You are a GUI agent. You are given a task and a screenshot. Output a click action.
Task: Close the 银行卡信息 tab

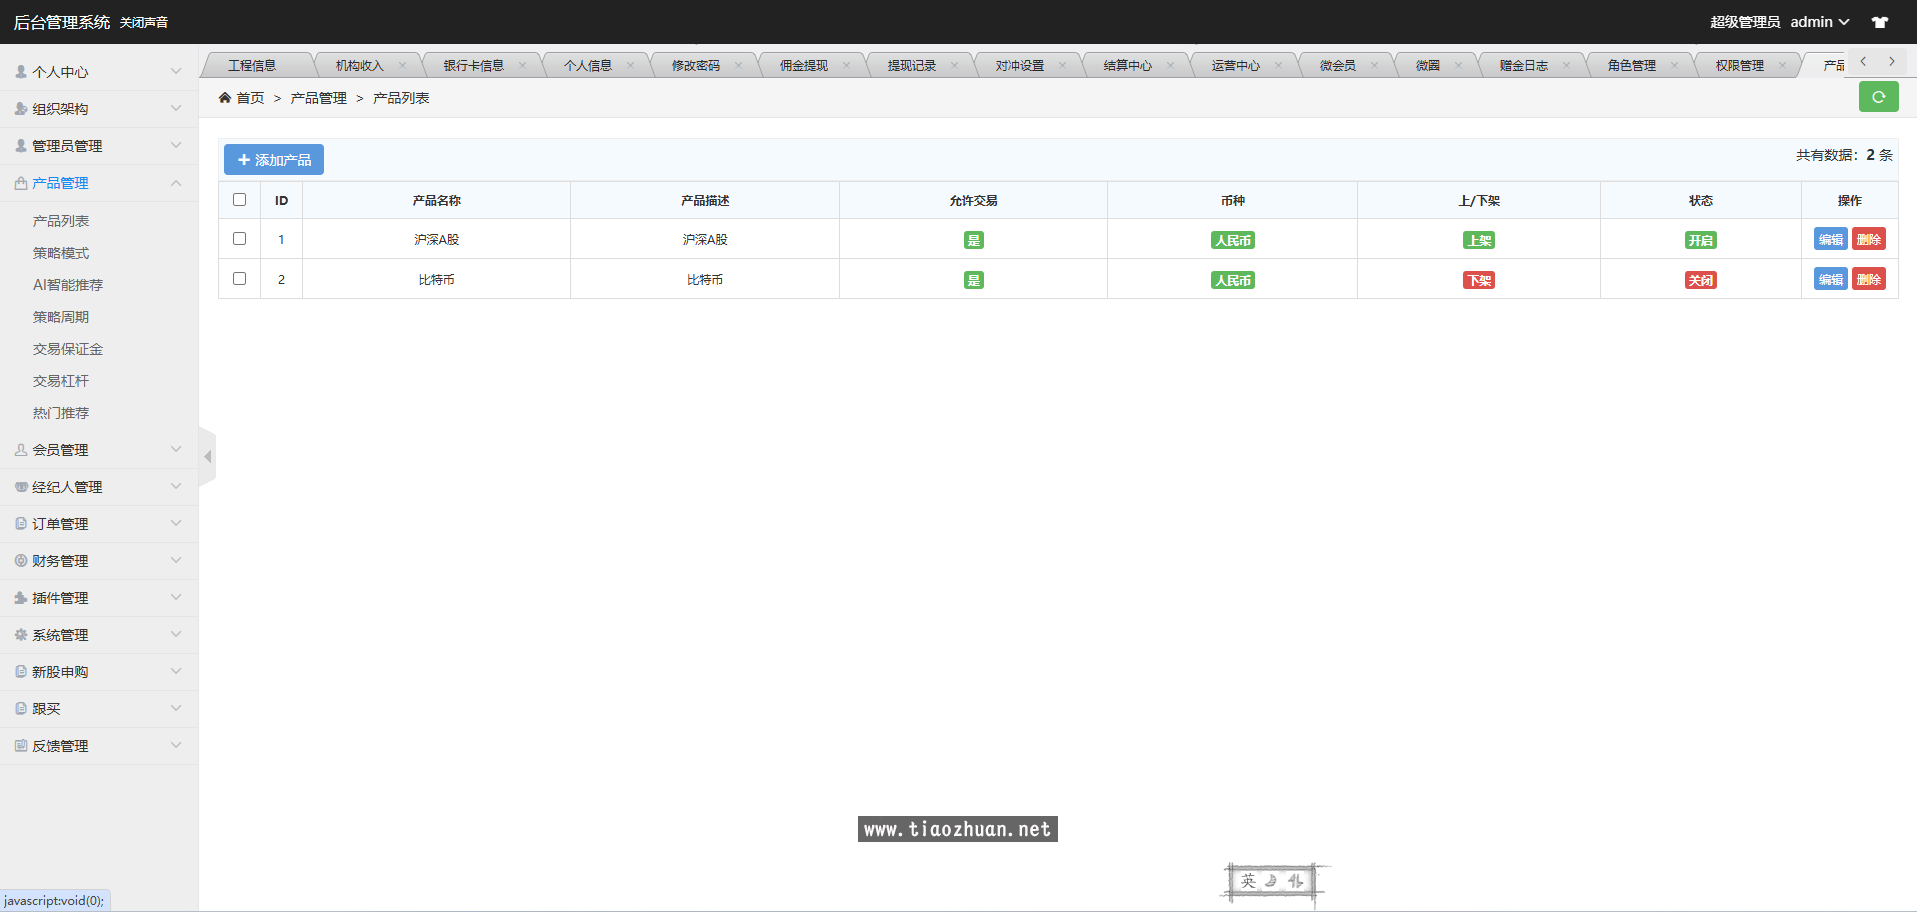tap(523, 65)
